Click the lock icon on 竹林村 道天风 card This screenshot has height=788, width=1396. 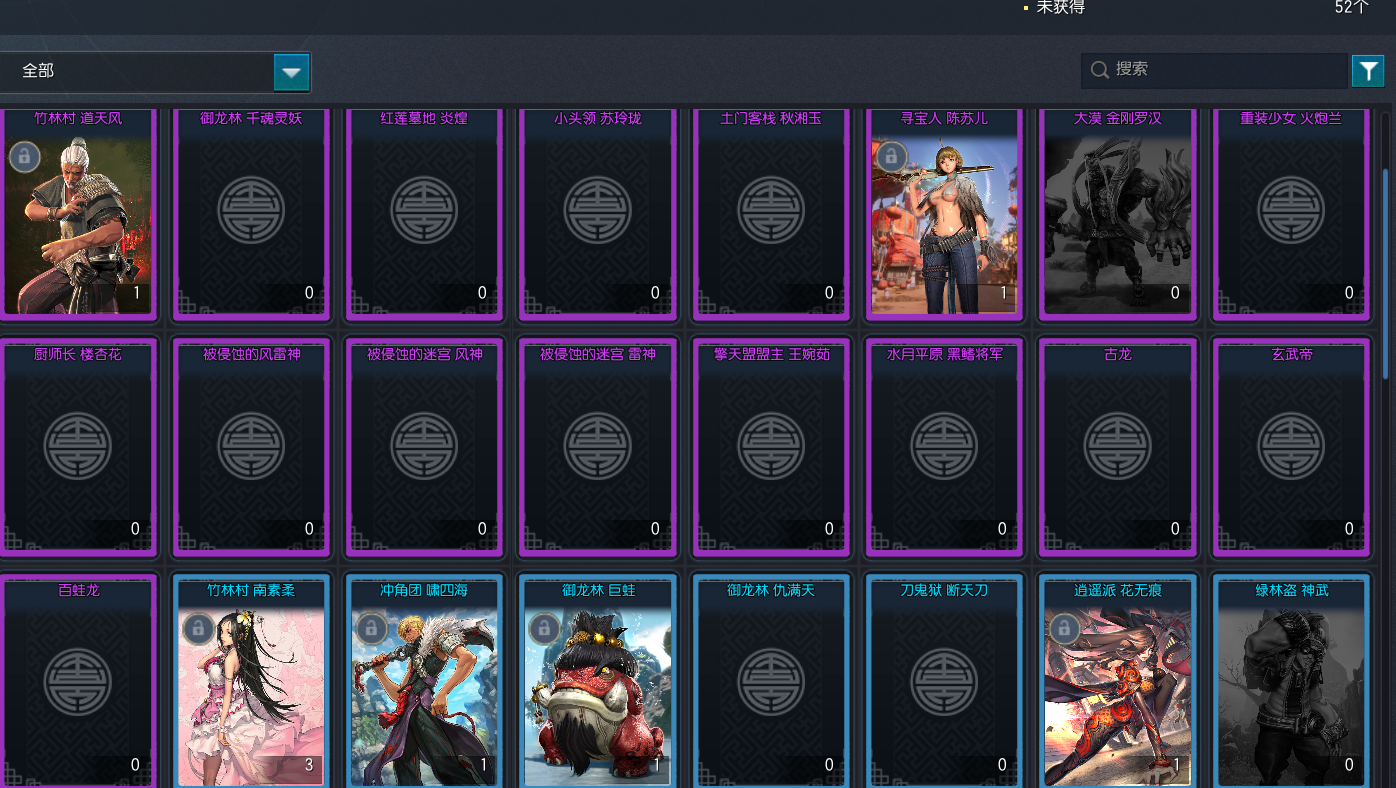(25, 155)
